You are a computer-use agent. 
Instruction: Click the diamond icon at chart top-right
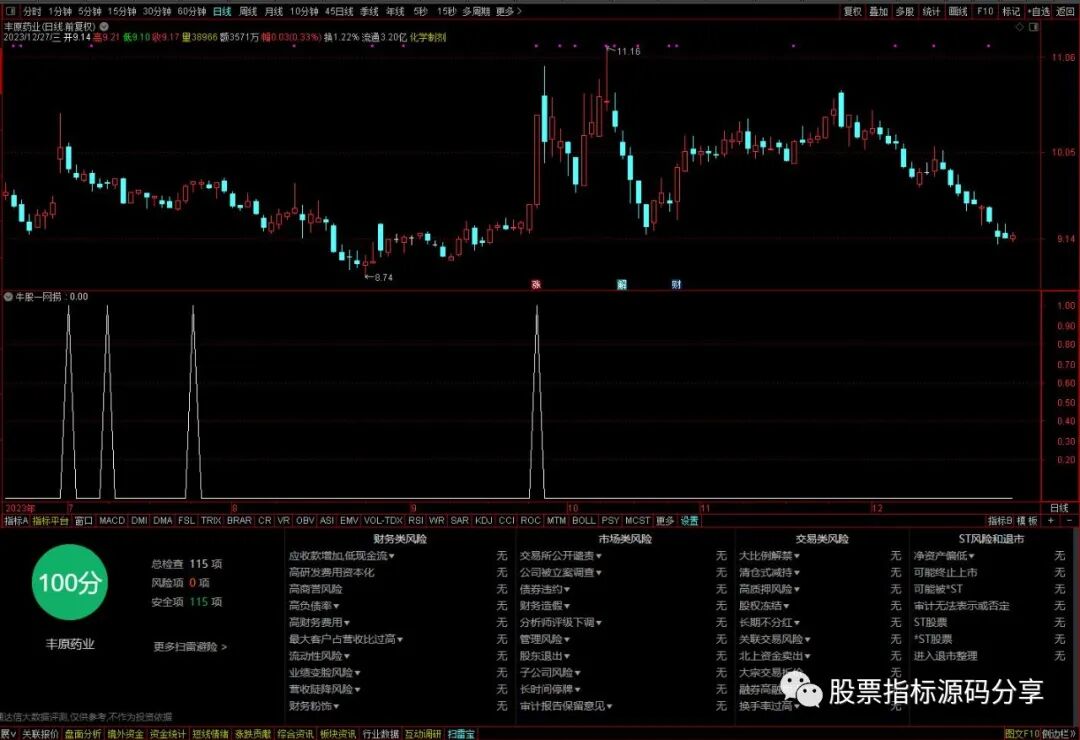[x=1019, y=27]
